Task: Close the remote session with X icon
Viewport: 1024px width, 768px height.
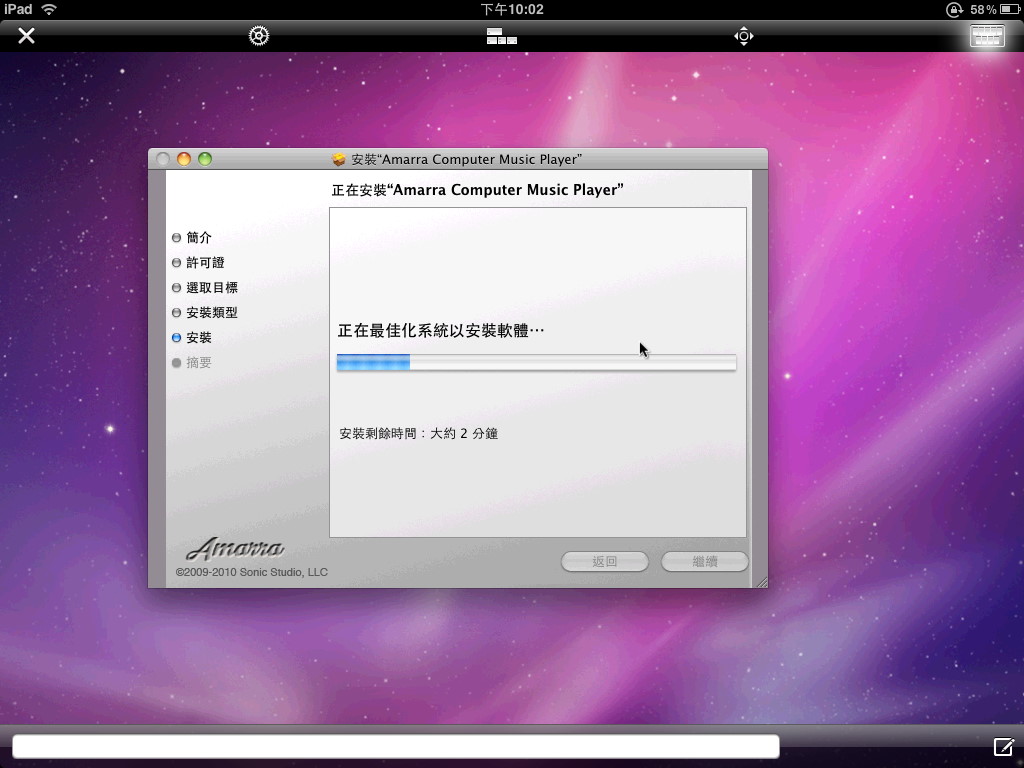Action: [26, 35]
